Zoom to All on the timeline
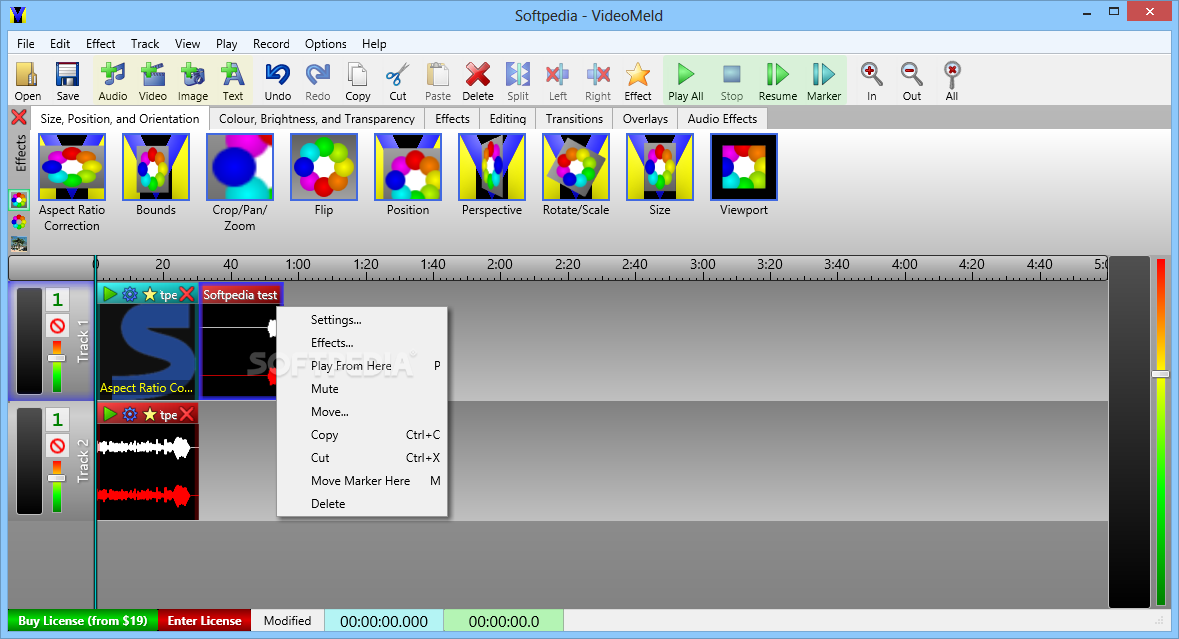The image size is (1179, 639). click(951, 80)
